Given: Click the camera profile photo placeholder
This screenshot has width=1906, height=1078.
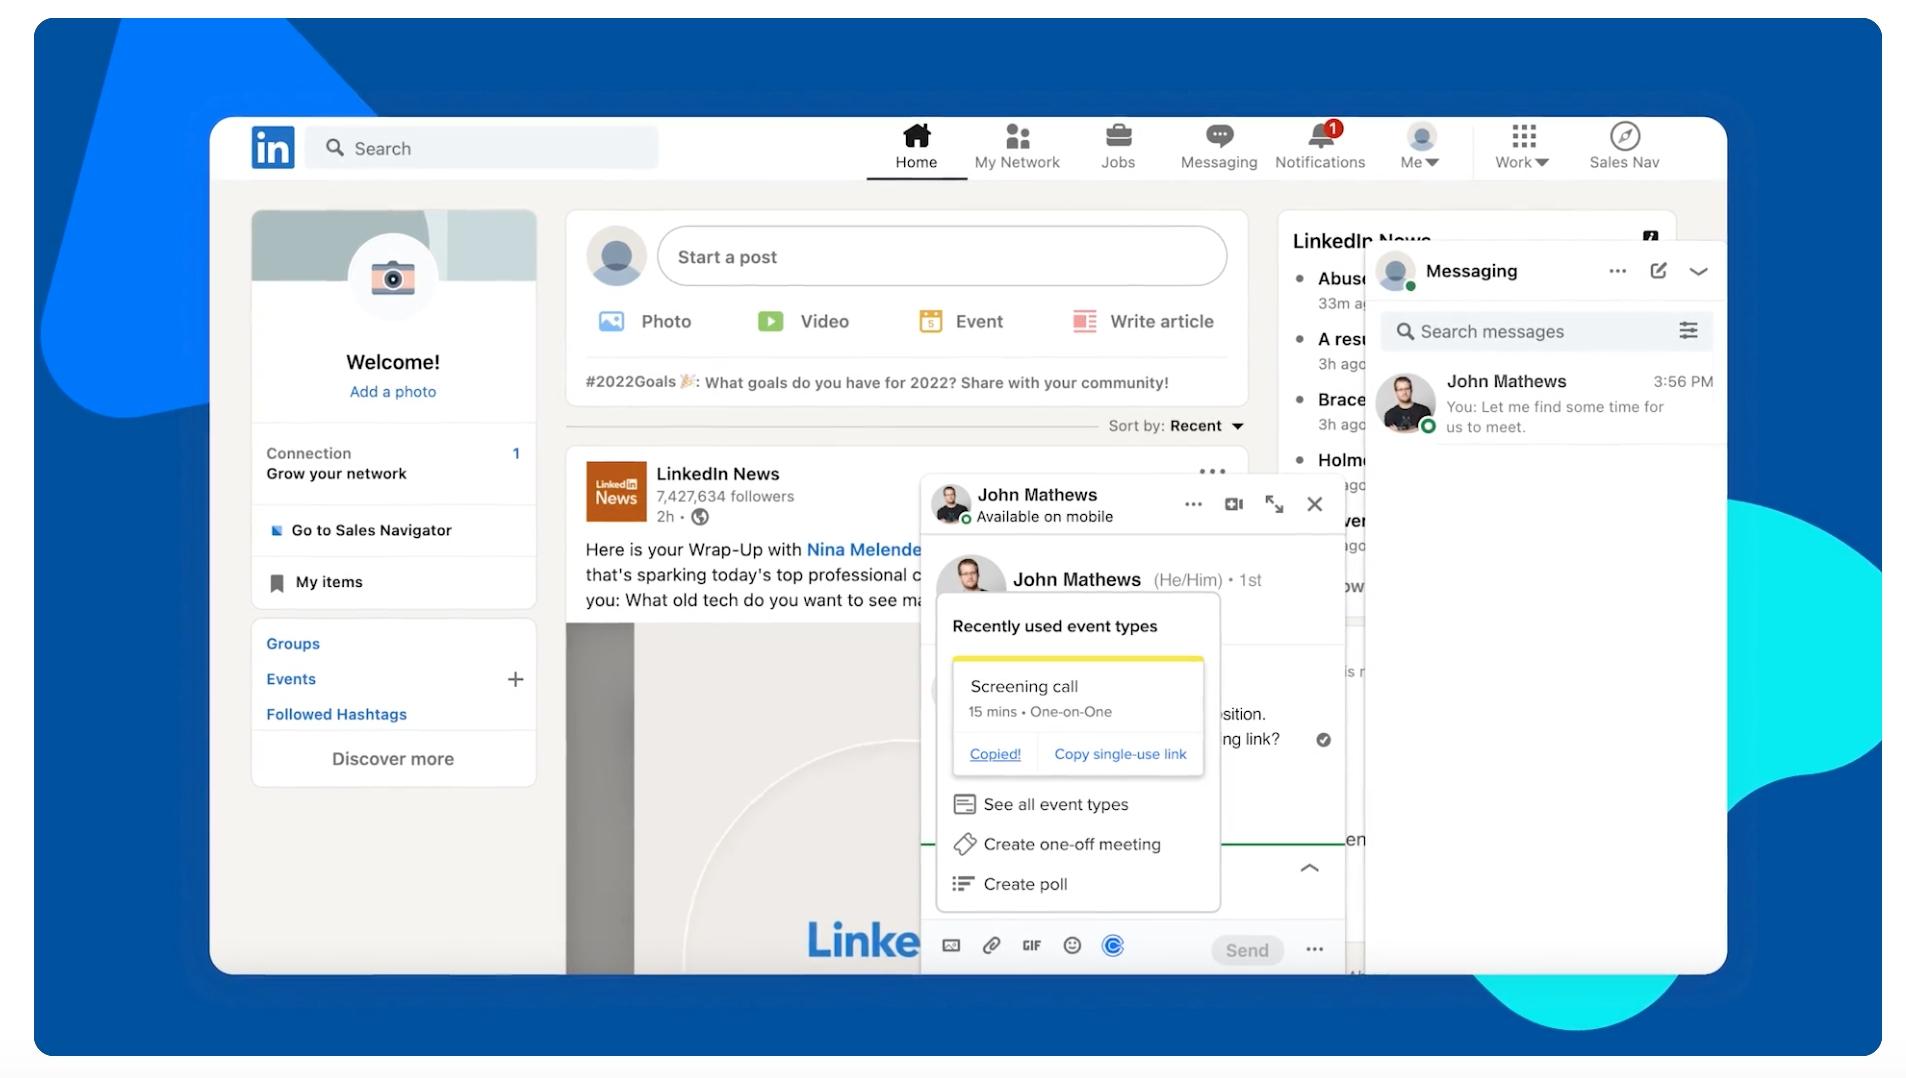Looking at the screenshot, I should (393, 278).
